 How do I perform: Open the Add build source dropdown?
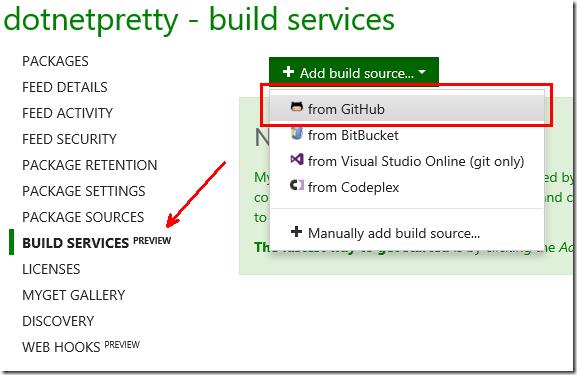[354, 71]
